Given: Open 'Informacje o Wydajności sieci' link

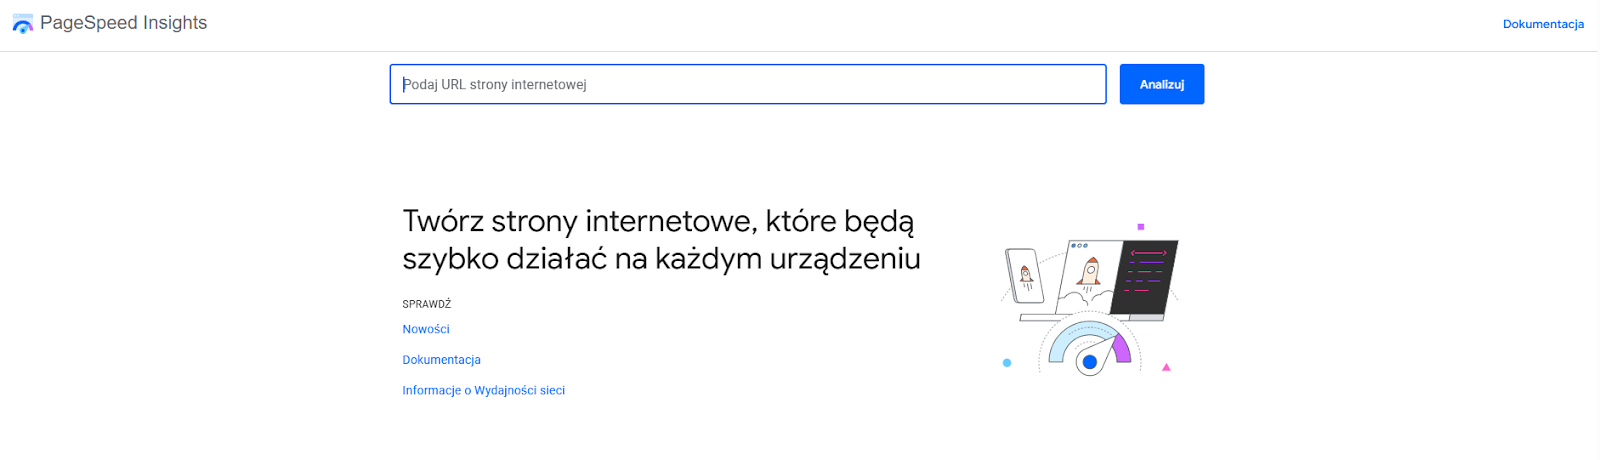Looking at the screenshot, I should click(483, 391).
